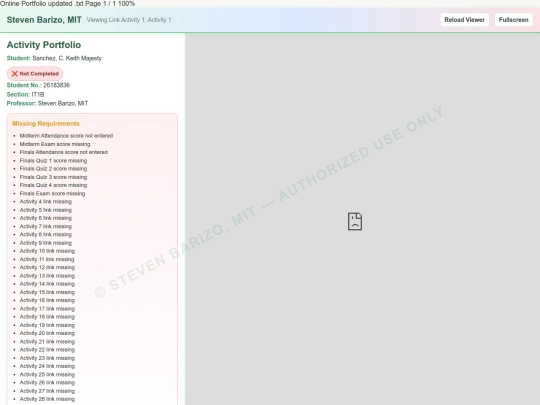This screenshot has width=540, height=405.
Task: Select 'Finals Quiz 2 score missing'
Action: coord(53,169)
